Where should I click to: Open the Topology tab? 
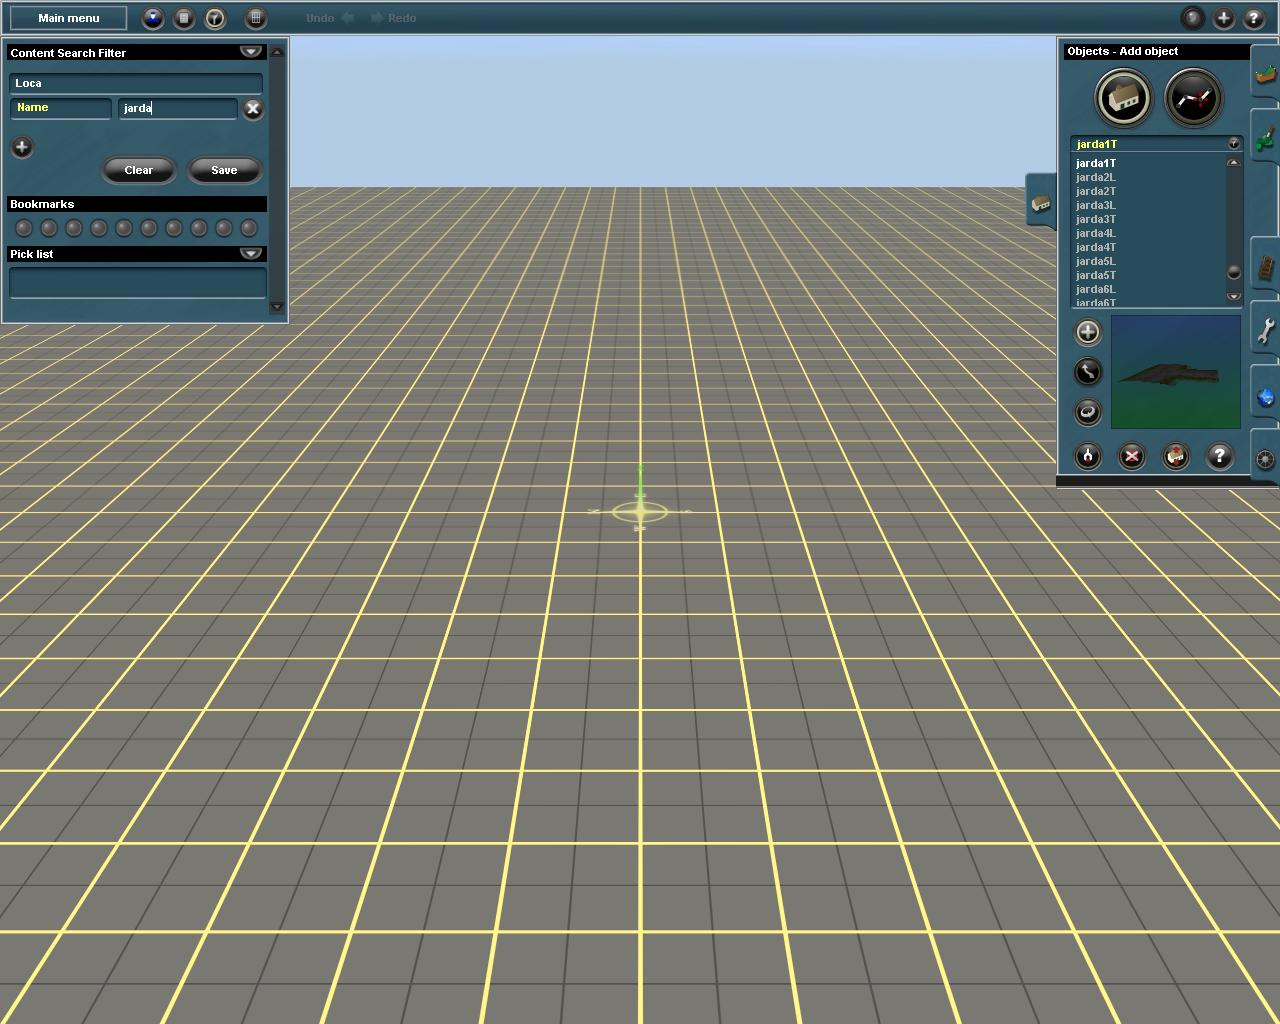(1265, 73)
